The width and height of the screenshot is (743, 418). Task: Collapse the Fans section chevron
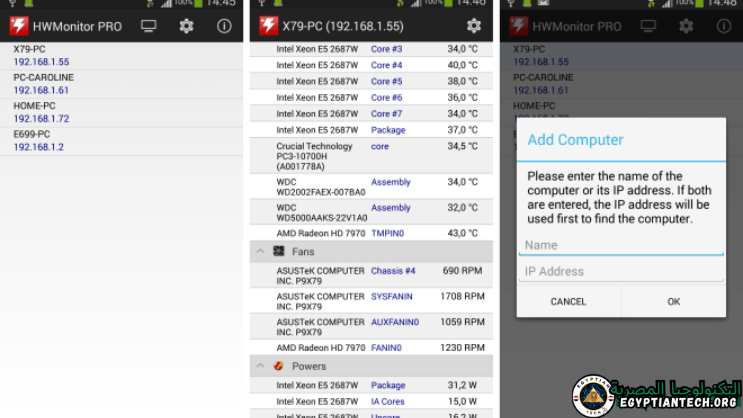[261, 251]
